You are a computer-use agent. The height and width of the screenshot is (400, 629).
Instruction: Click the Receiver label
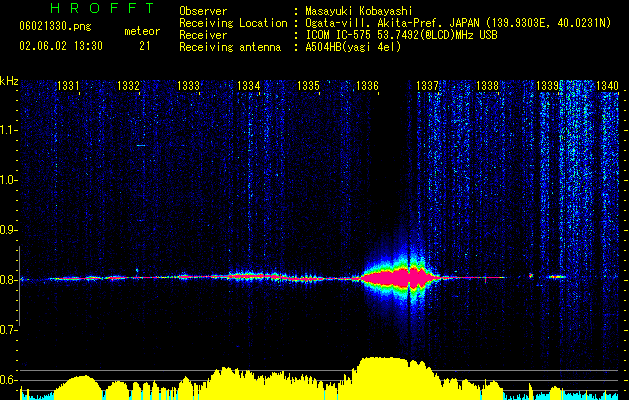tap(203, 35)
